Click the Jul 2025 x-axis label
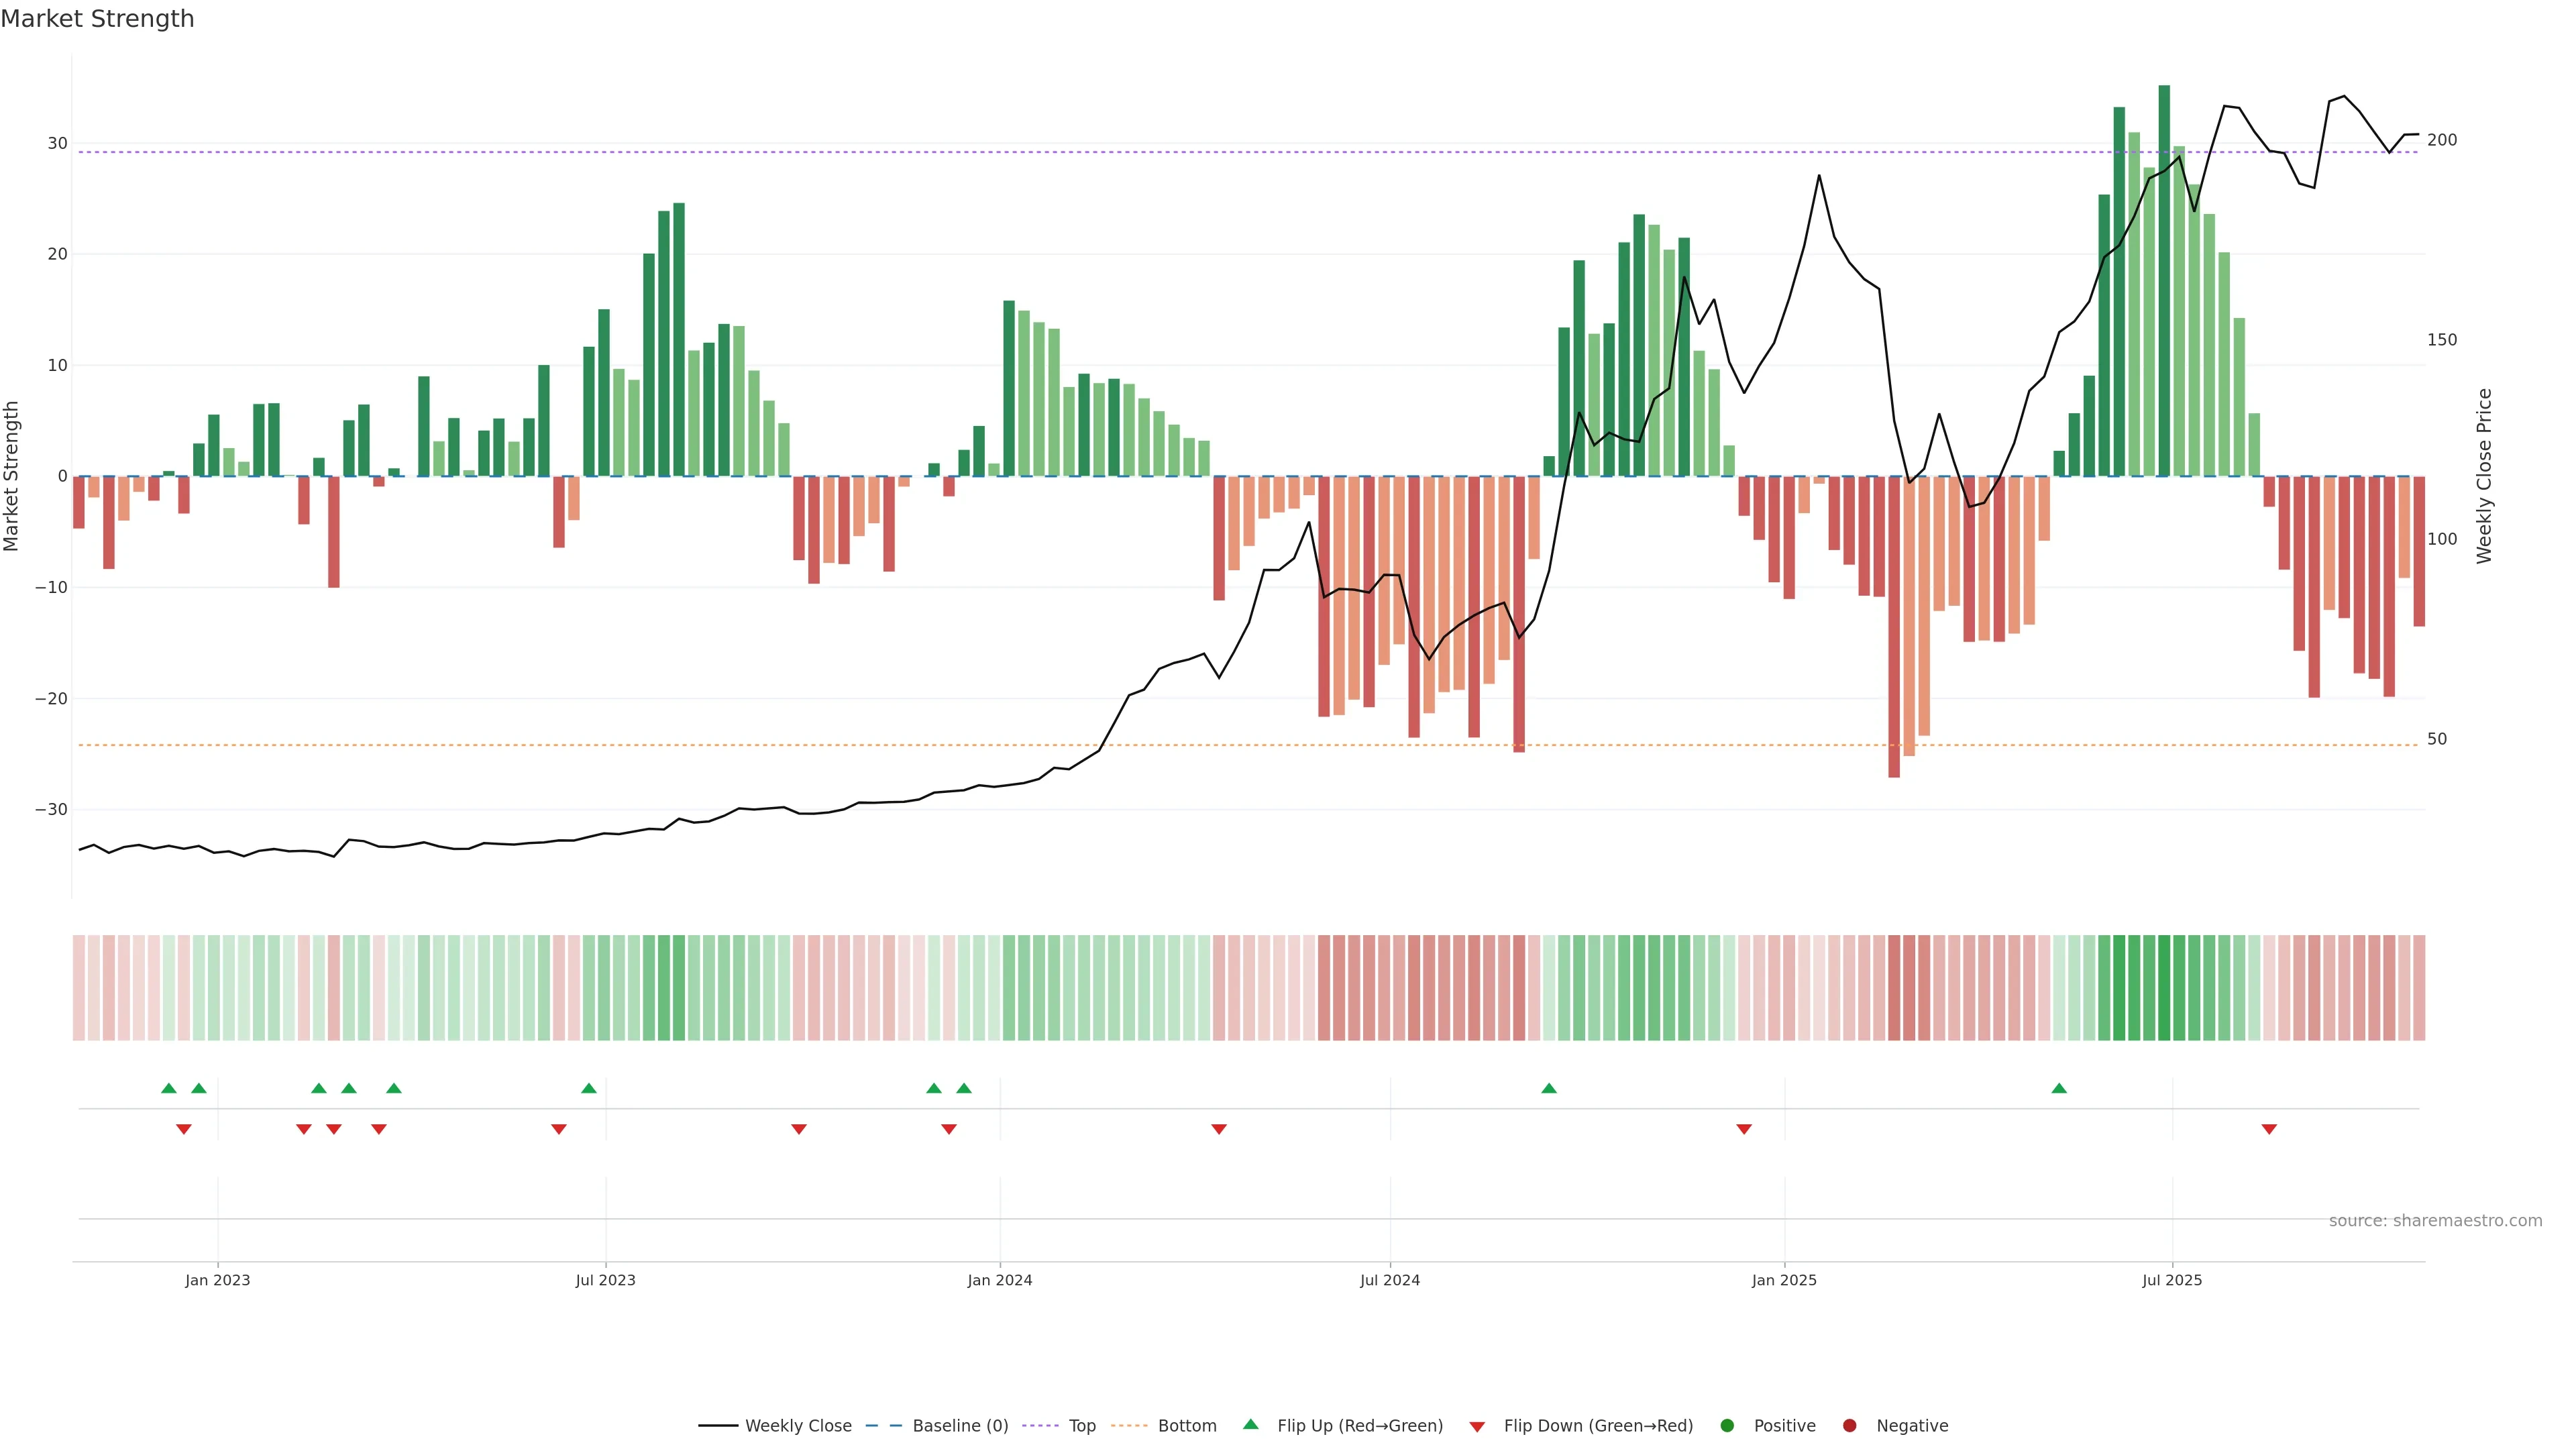This screenshot has width=2576, height=1449. point(2172,1281)
